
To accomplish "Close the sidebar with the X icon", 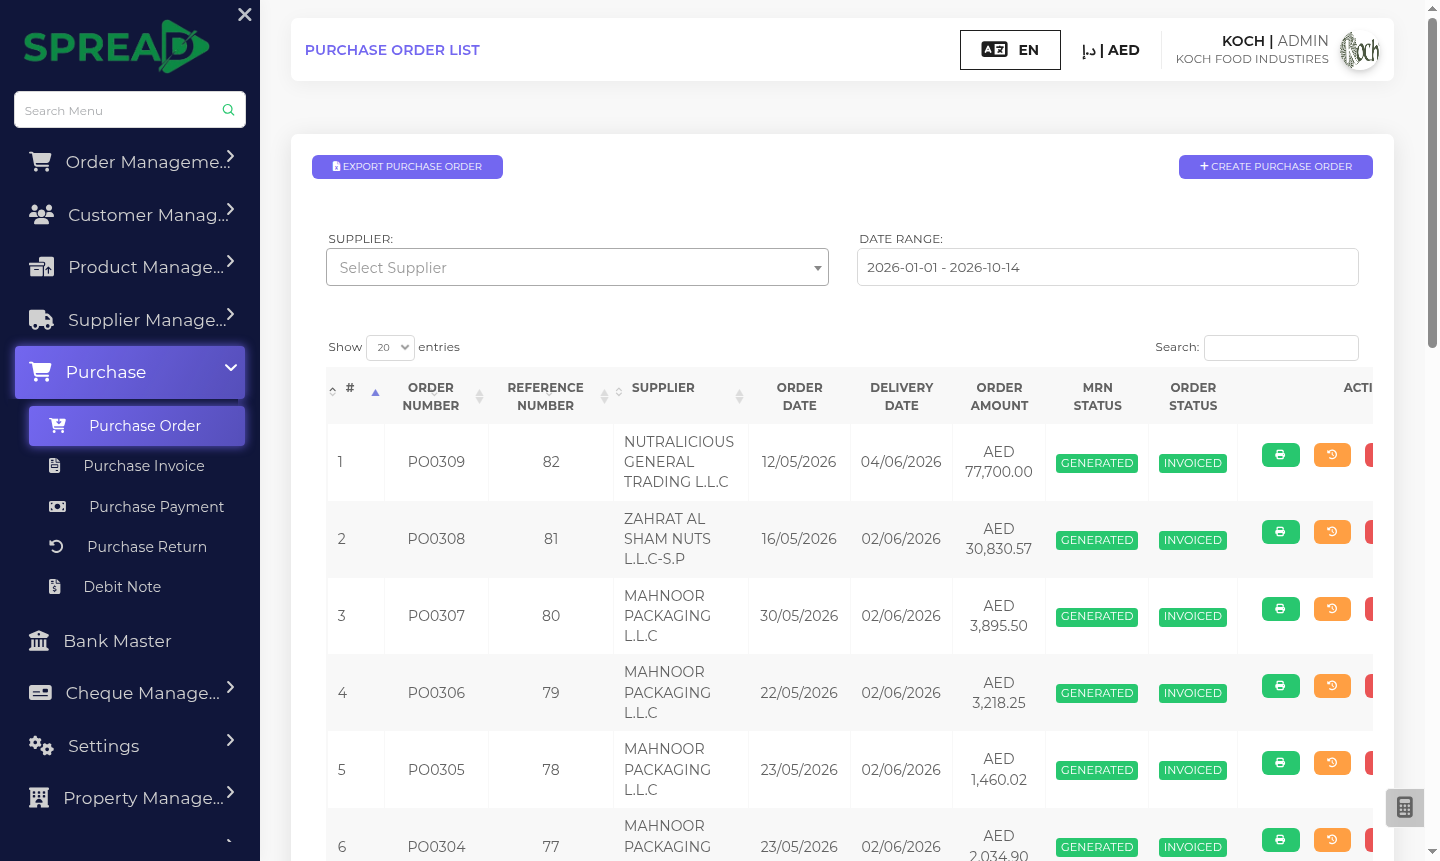I will click(x=245, y=15).
